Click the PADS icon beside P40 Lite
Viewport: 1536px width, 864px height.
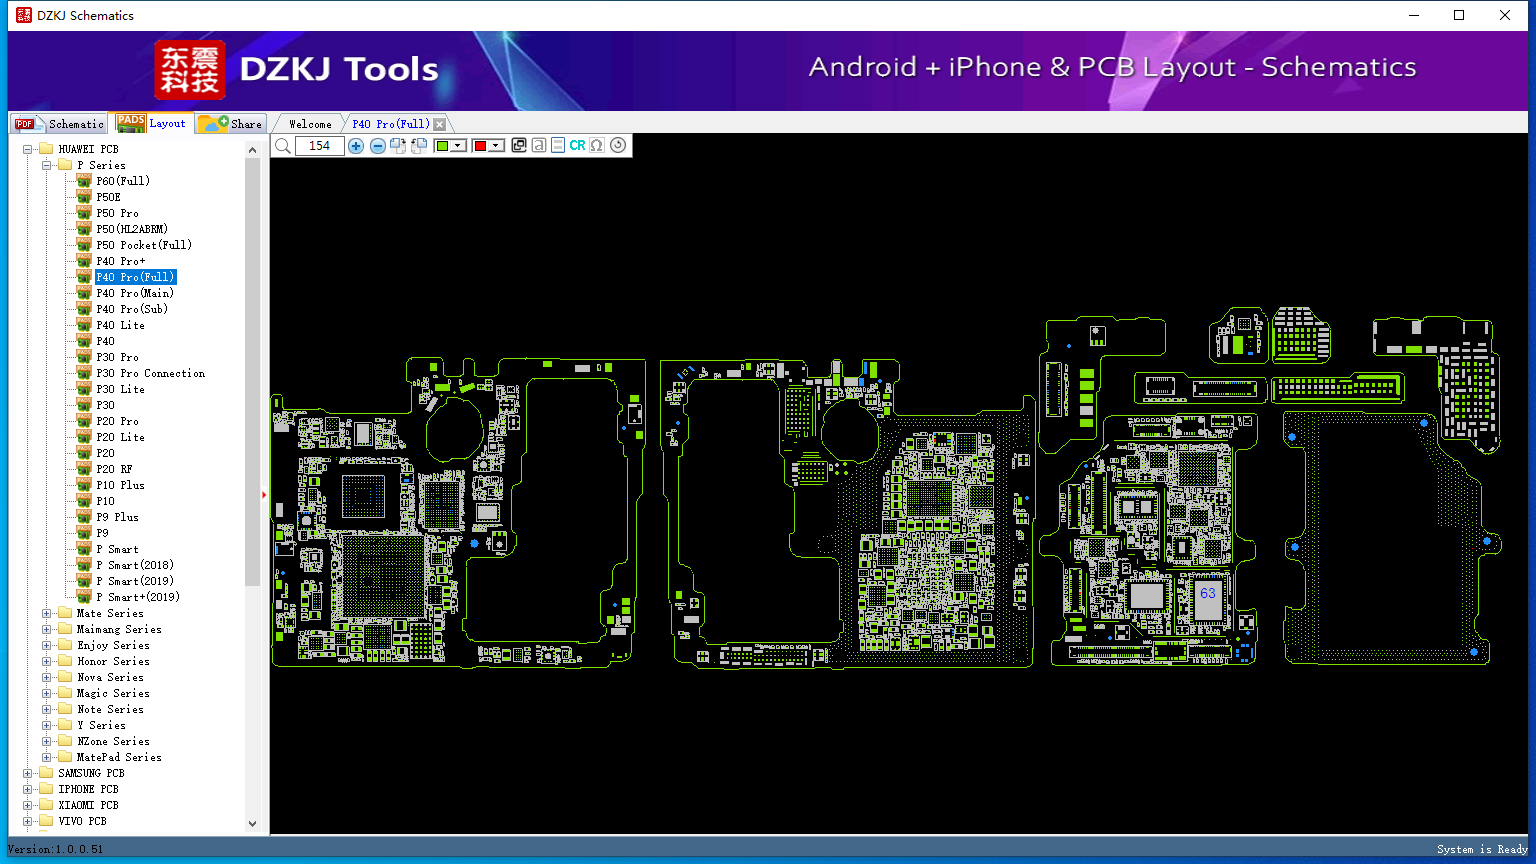coord(84,325)
